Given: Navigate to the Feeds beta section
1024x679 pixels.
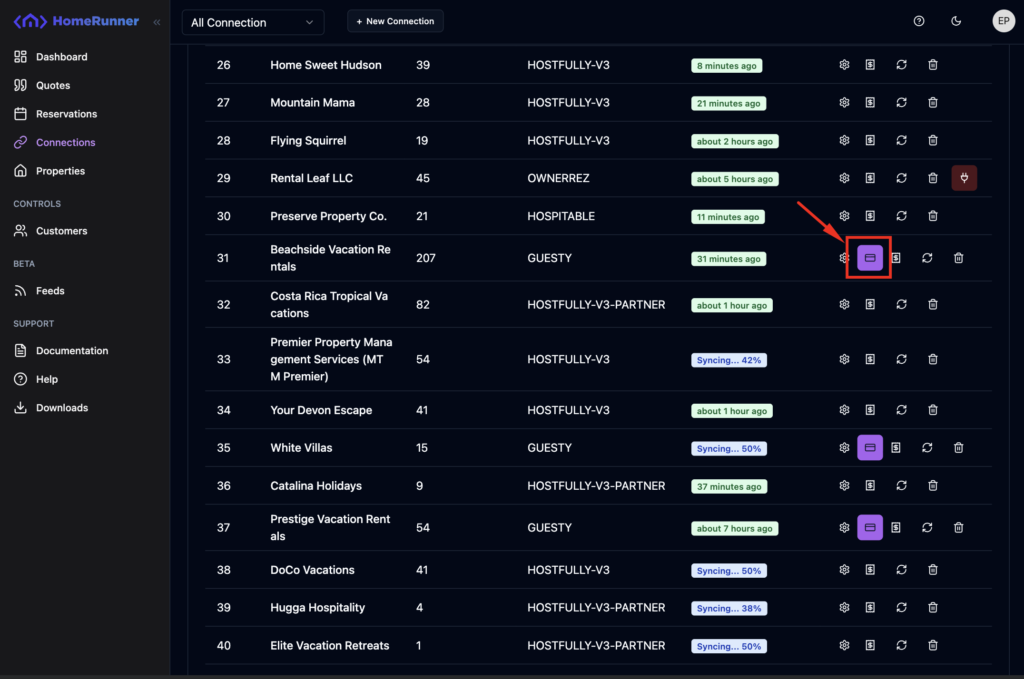Looking at the screenshot, I should [50, 291].
